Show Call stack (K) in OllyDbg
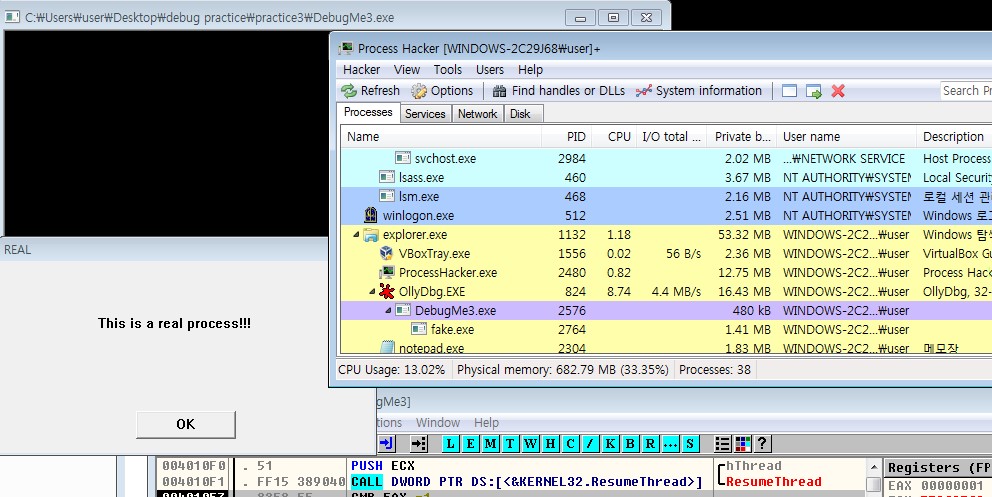Image resolution: width=992 pixels, height=497 pixels. point(610,444)
